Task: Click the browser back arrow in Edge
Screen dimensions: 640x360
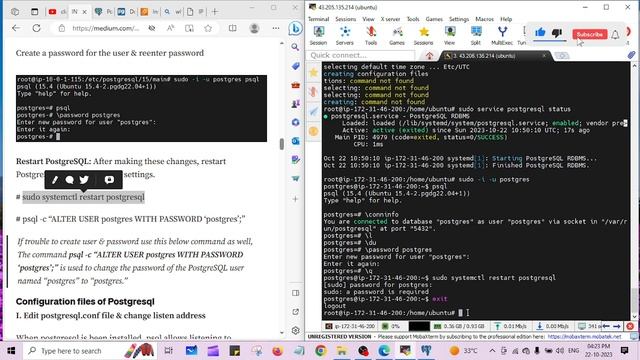Action: (x=16, y=28)
